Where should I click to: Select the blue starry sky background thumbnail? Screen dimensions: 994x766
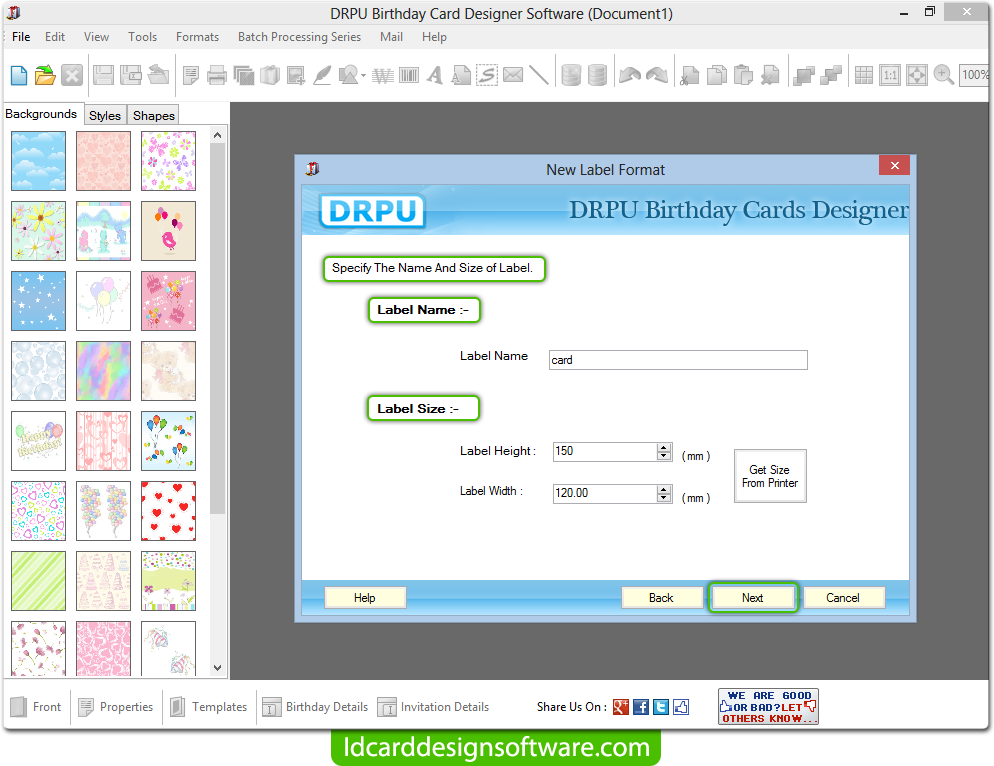pos(38,301)
